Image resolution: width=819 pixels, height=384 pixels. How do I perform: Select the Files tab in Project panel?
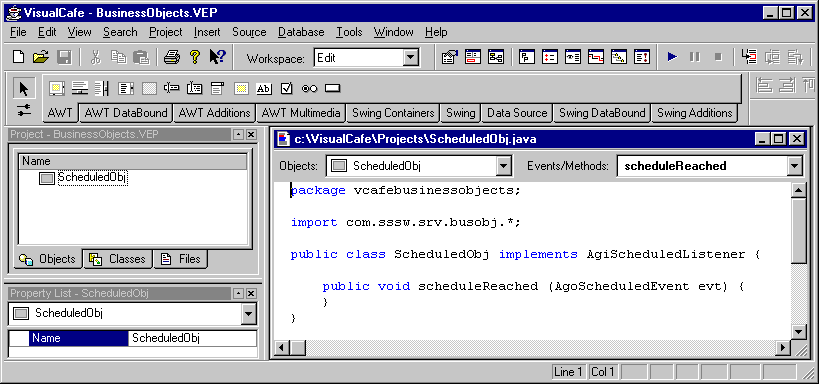point(181,259)
